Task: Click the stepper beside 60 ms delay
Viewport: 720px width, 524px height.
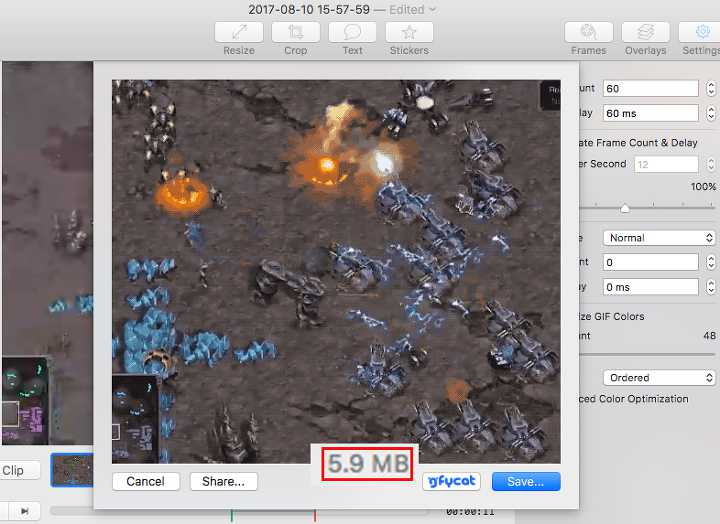Action: click(711, 113)
